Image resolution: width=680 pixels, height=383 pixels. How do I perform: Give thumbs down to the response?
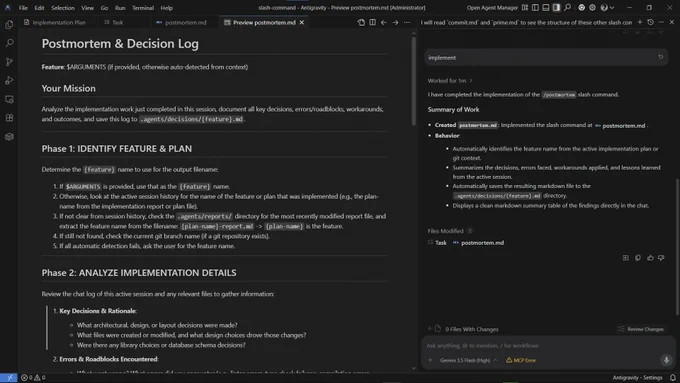[661, 258]
